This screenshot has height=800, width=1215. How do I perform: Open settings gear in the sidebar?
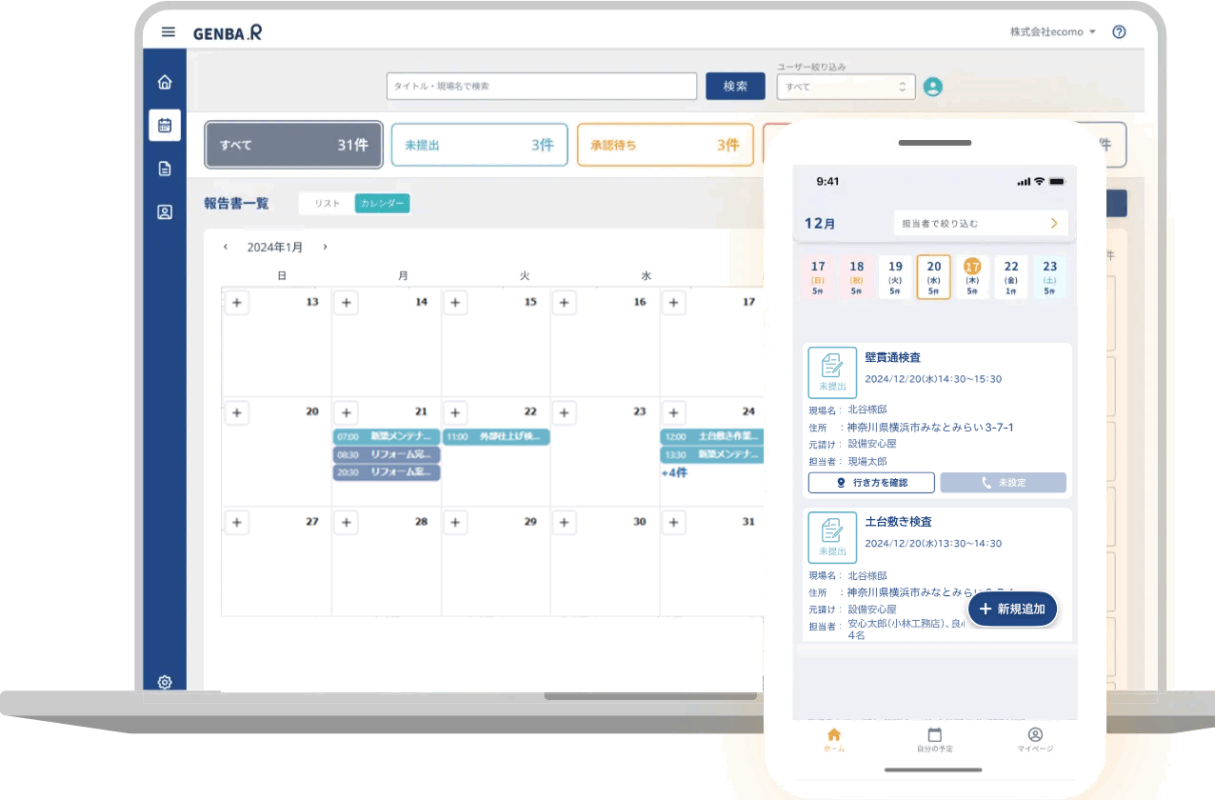tap(165, 682)
